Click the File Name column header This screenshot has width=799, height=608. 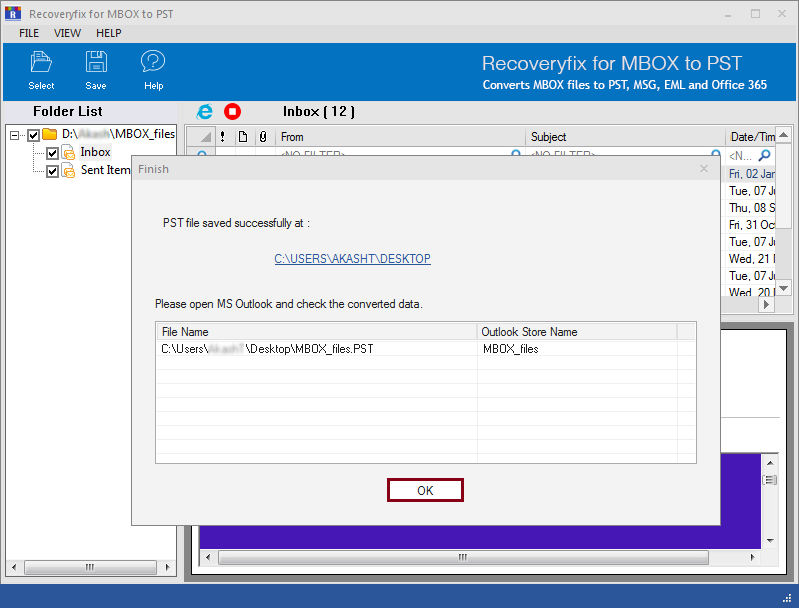316,332
